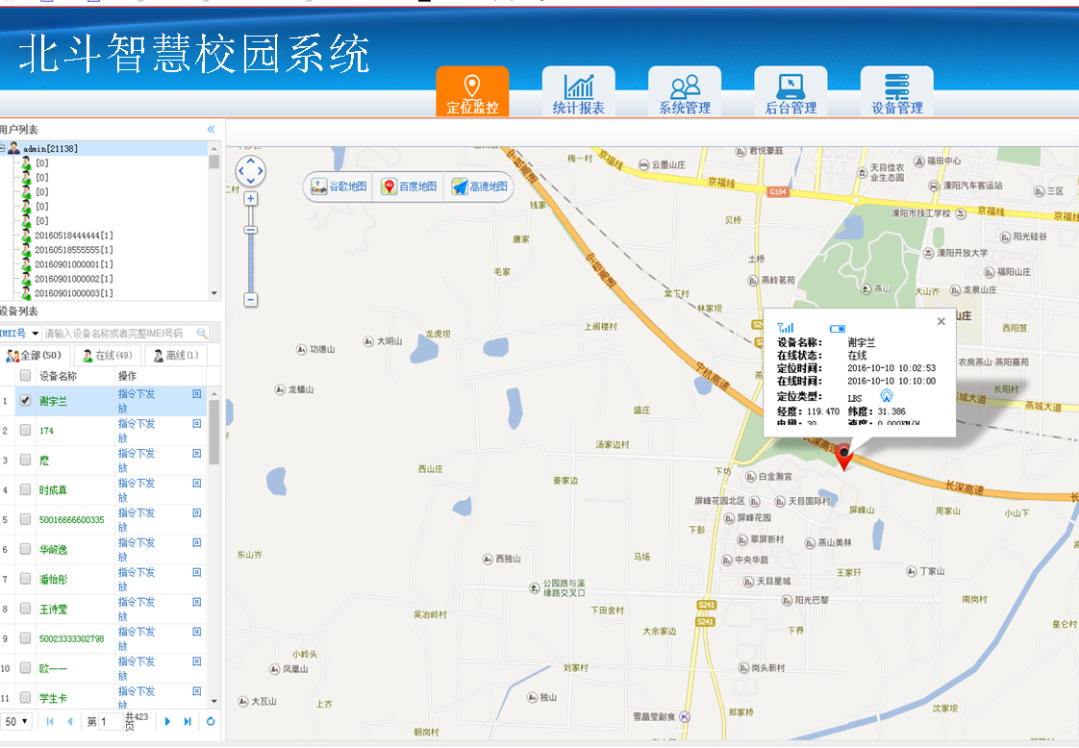This screenshot has width=1079, height=748.
Task: Click the detail icon in 谢宇兰 row
Action: (x=197, y=394)
